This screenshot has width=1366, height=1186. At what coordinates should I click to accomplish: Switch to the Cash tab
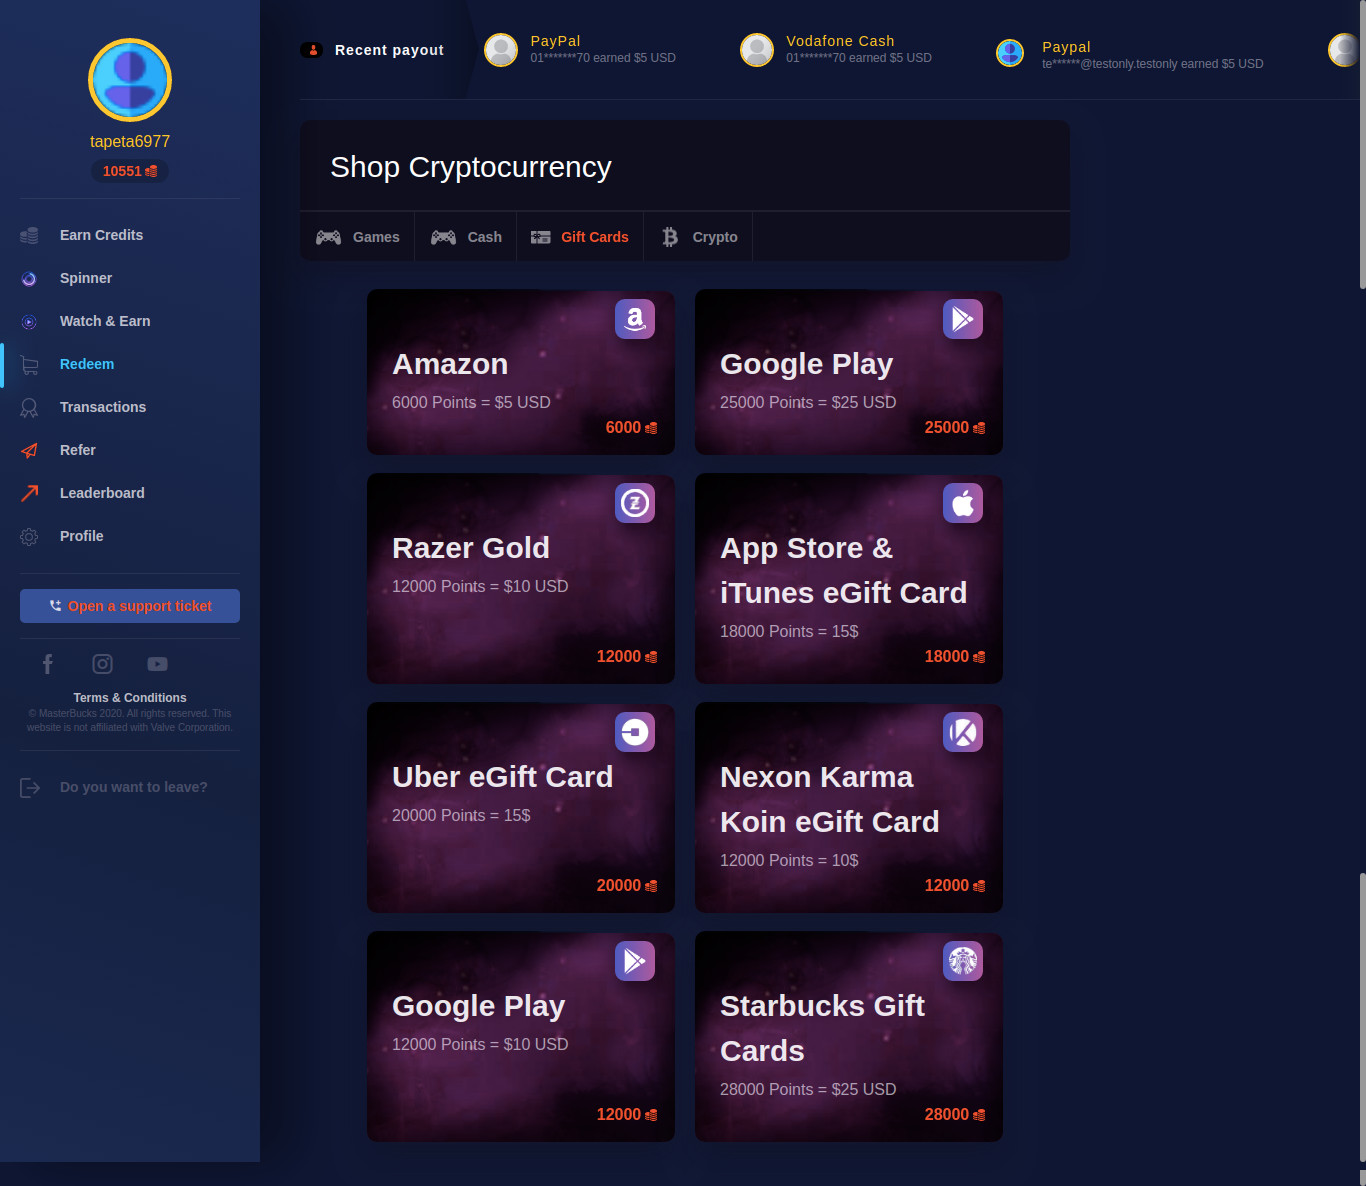coord(466,237)
